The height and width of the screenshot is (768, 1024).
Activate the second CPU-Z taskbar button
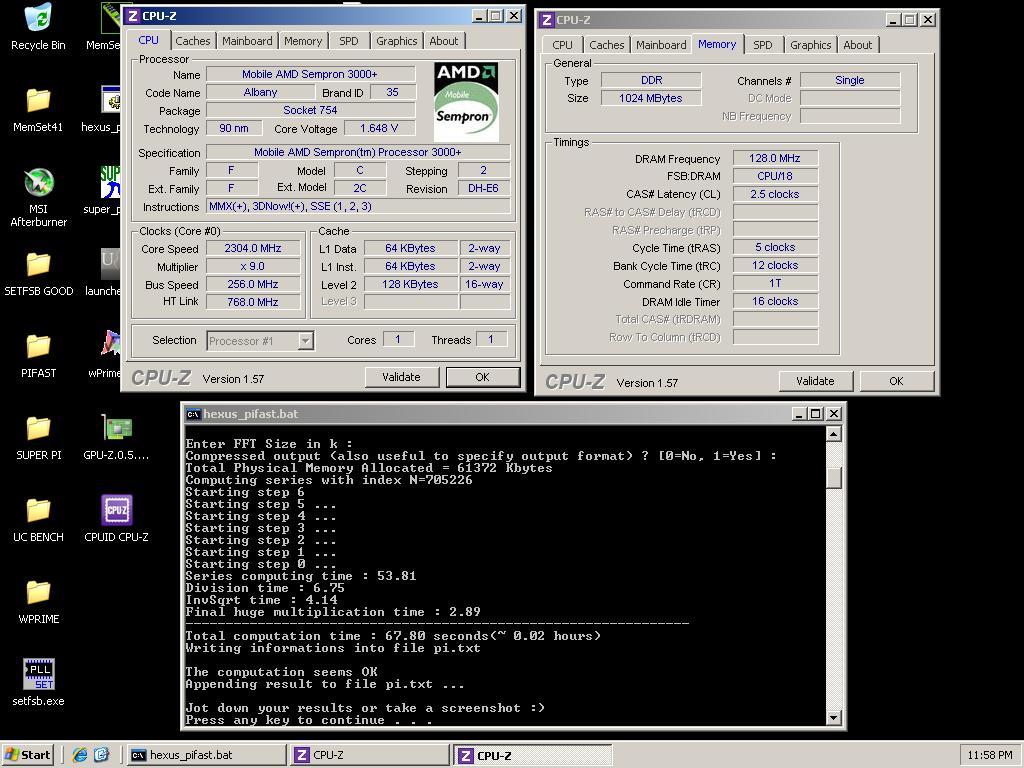pos(532,756)
